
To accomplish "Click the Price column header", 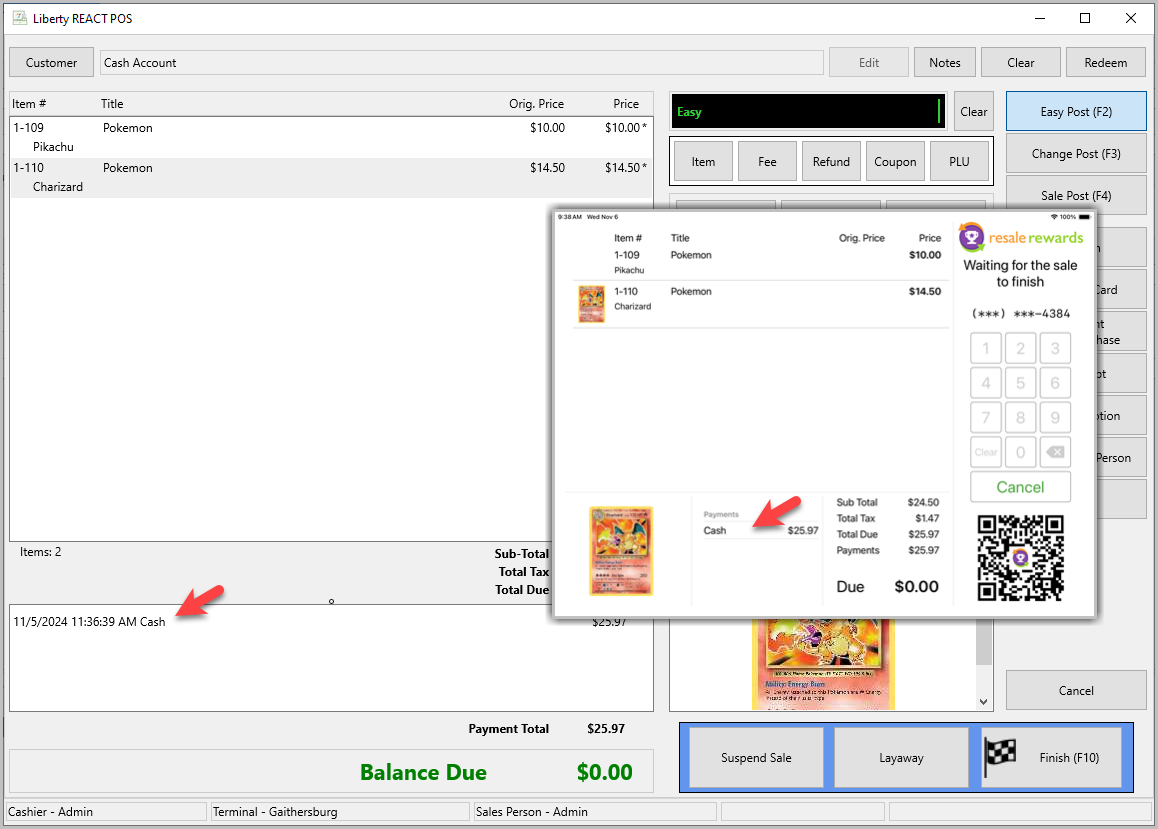I will pyautogui.click(x=626, y=104).
